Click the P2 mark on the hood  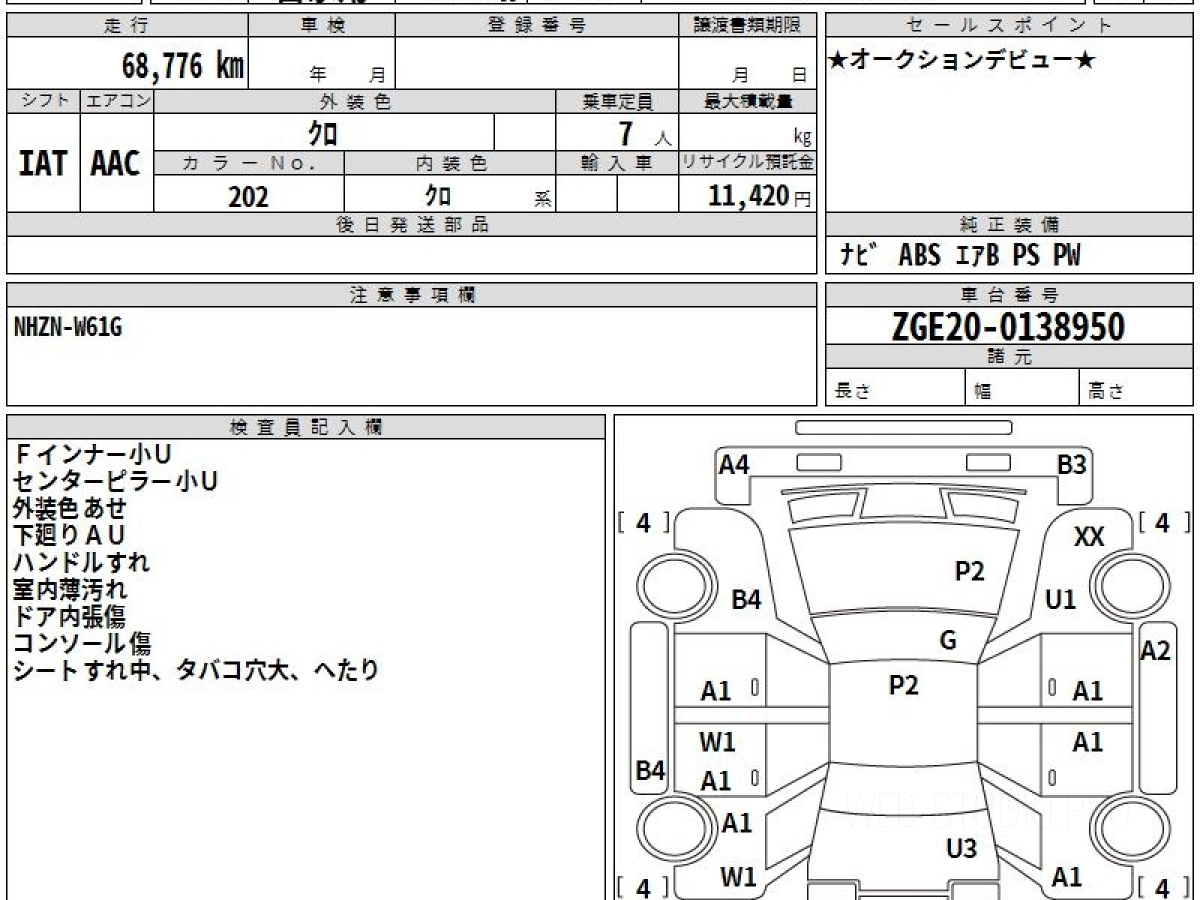pyautogui.click(x=969, y=571)
